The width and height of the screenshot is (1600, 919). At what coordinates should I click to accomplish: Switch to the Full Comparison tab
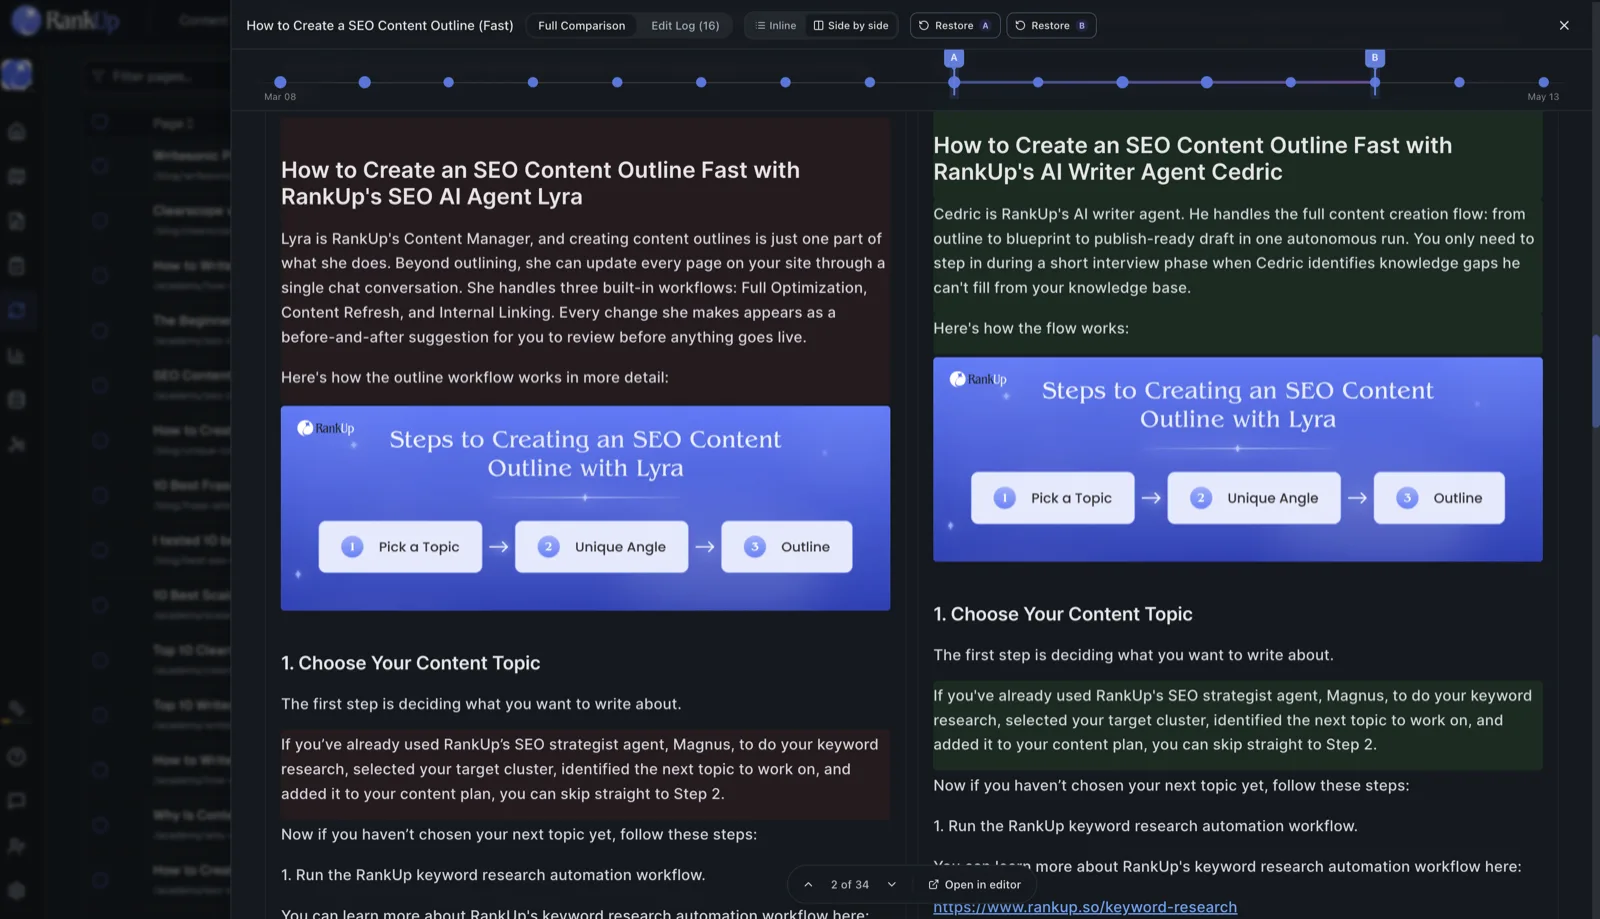[581, 25]
